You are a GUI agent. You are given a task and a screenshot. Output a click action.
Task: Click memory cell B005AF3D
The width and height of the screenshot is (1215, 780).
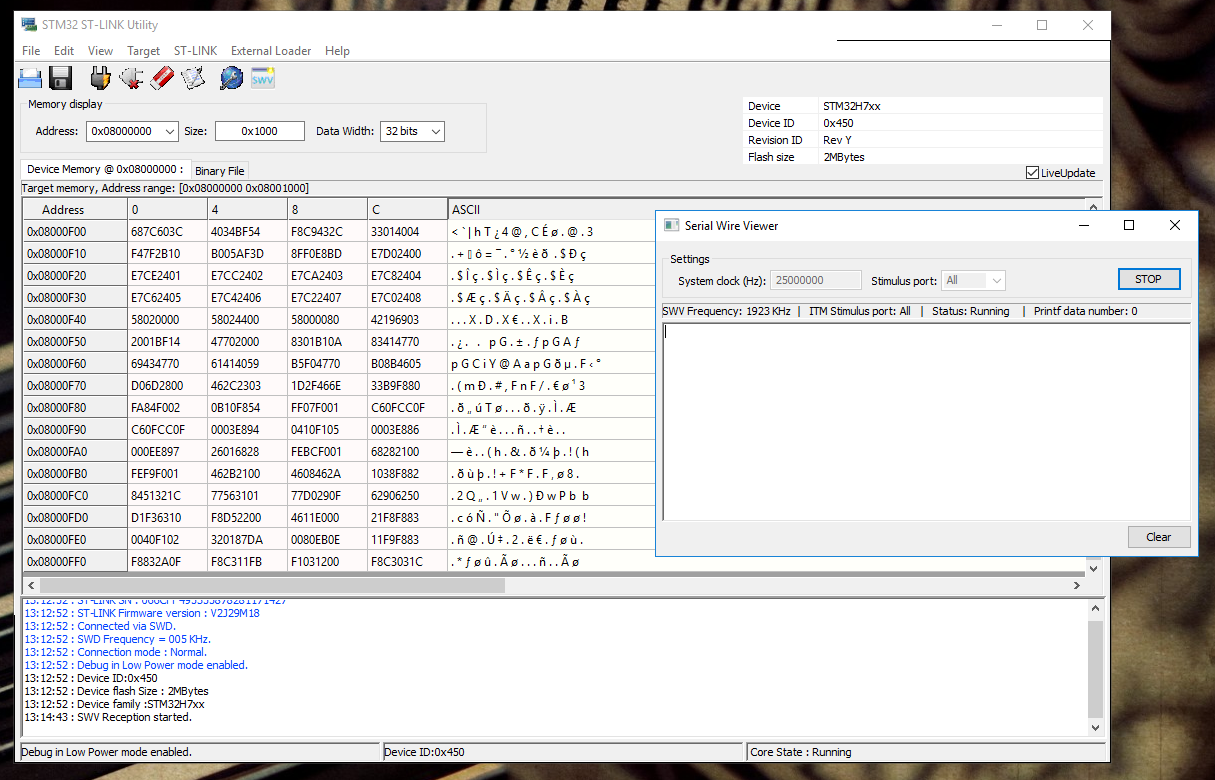point(247,254)
